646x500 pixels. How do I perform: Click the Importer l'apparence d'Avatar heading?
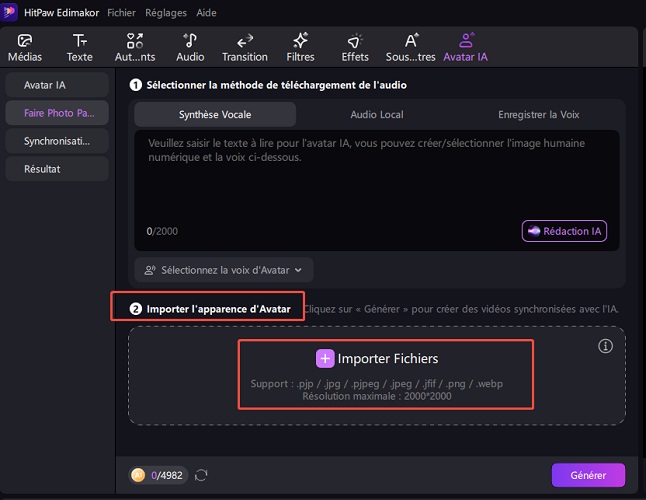(218, 309)
